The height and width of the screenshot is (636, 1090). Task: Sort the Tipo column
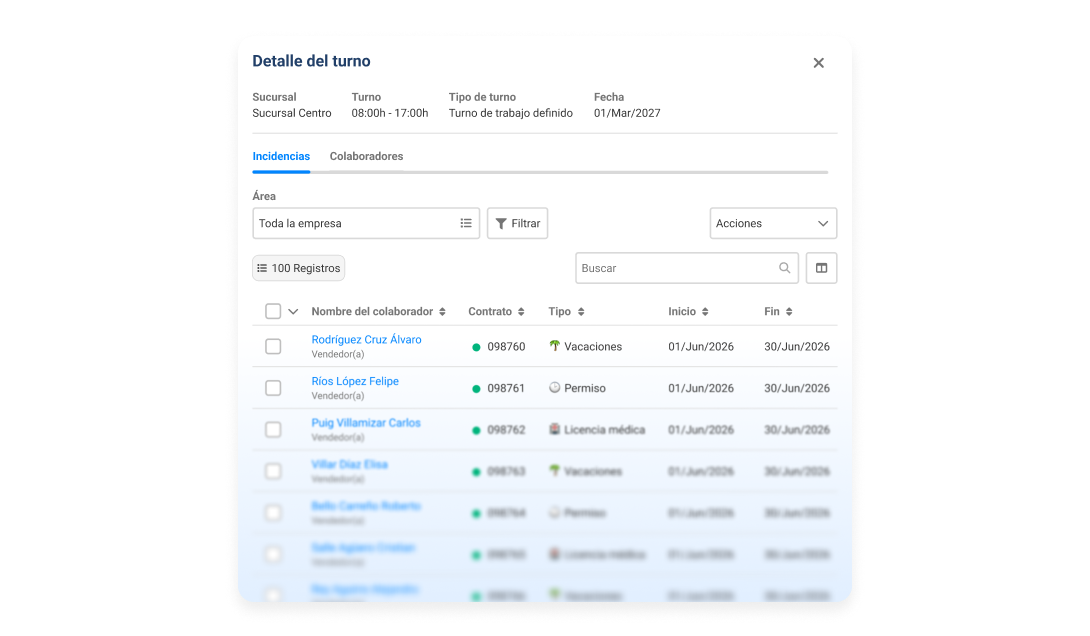tap(581, 312)
